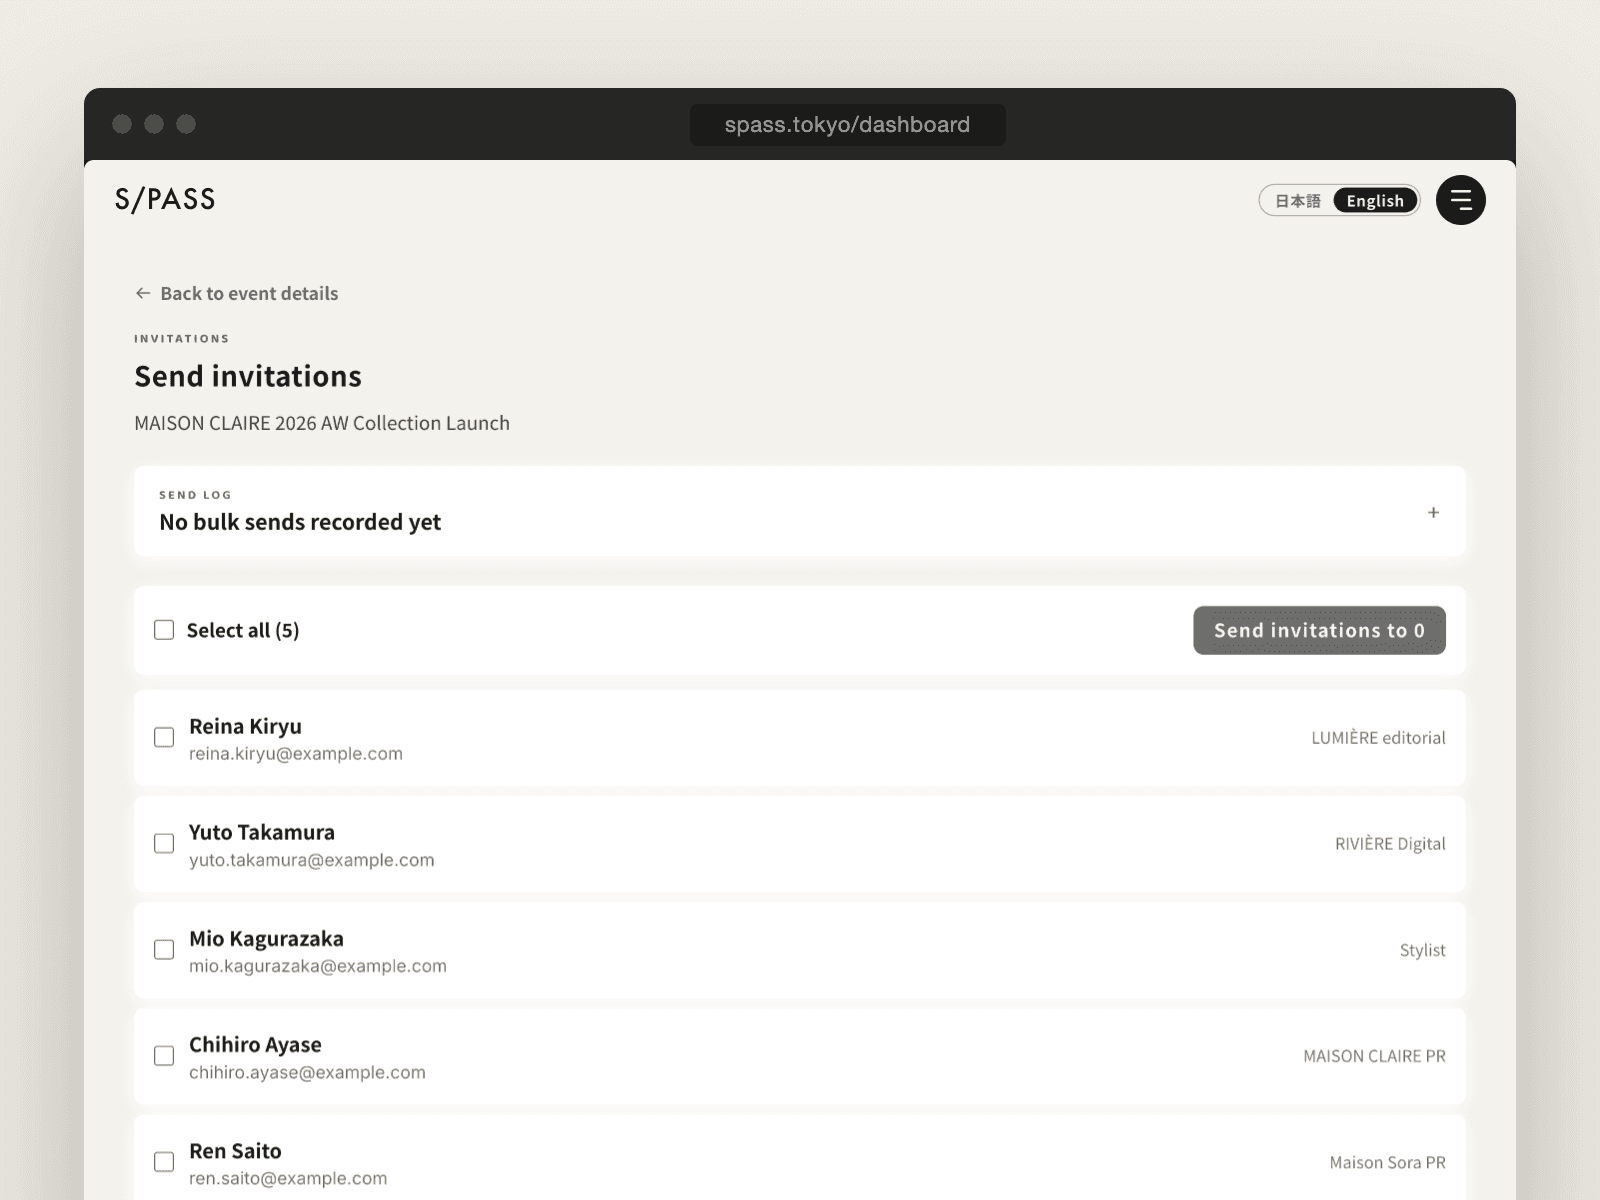Click the S/PASS logo

coord(165,199)
